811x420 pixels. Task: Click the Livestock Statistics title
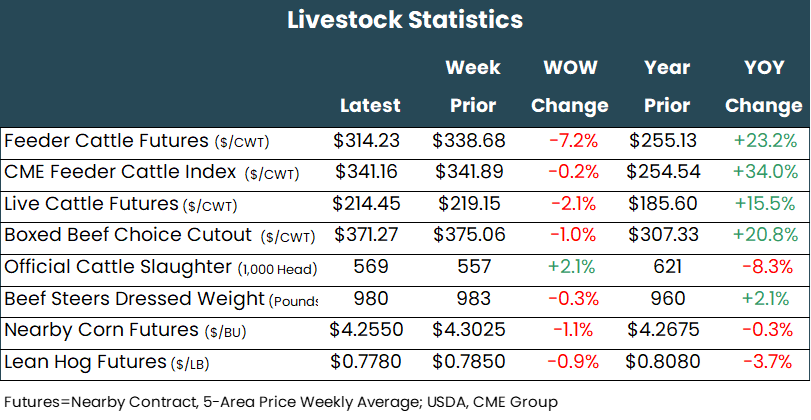tap(405, 20)
